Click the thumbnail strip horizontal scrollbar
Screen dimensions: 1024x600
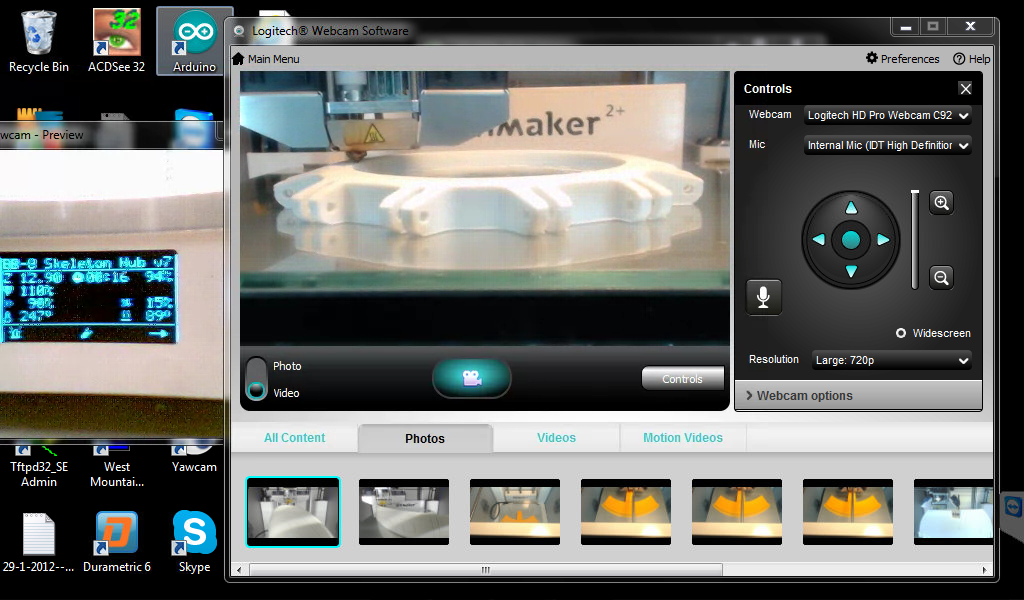(x=485, y=570)
